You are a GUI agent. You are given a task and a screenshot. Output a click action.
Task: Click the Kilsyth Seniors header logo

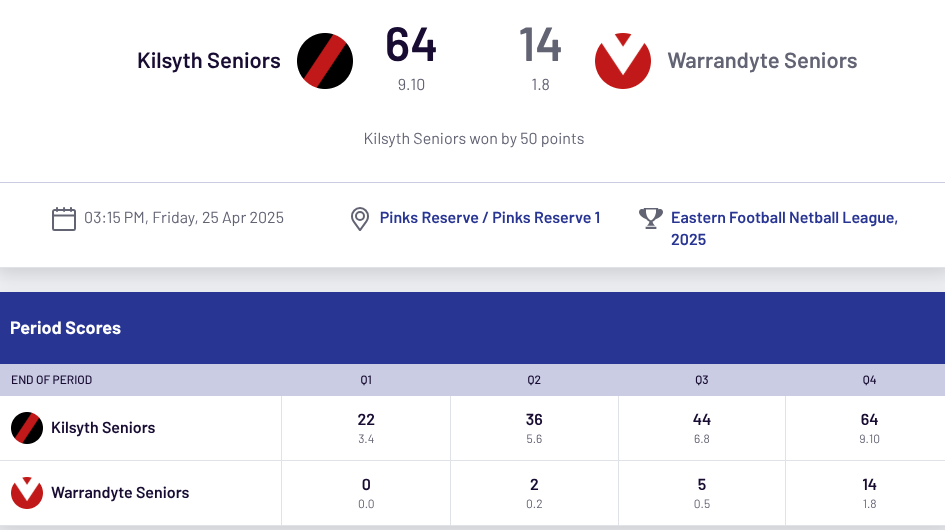(325, 61)
